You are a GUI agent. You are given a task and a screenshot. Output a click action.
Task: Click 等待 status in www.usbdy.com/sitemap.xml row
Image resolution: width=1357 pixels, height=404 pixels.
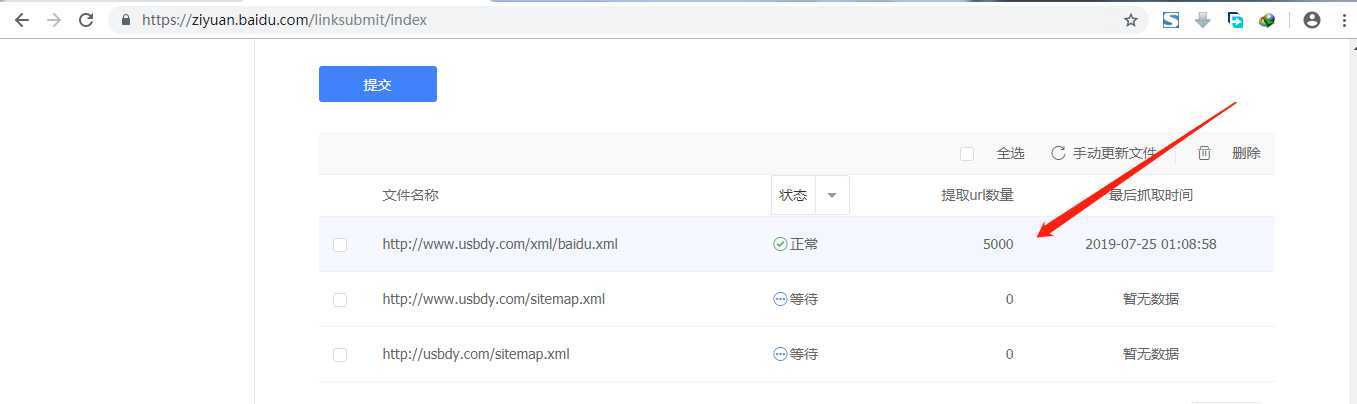click(804, 299)
